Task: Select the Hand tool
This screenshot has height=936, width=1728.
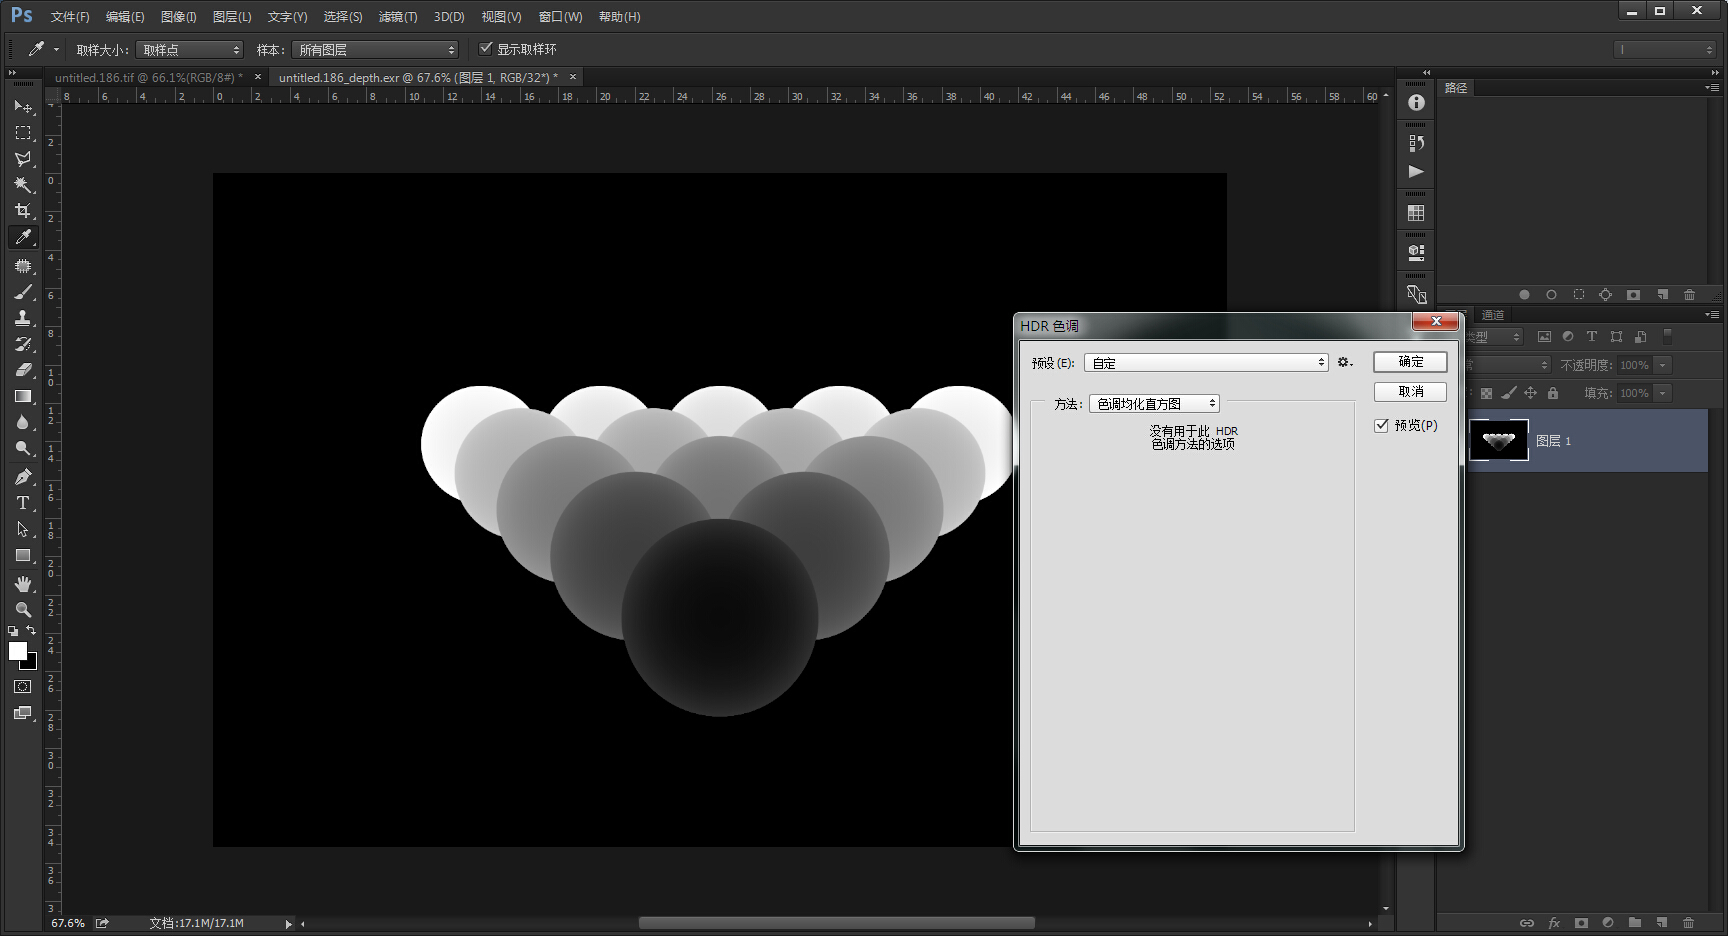Action: coord(23,583)
